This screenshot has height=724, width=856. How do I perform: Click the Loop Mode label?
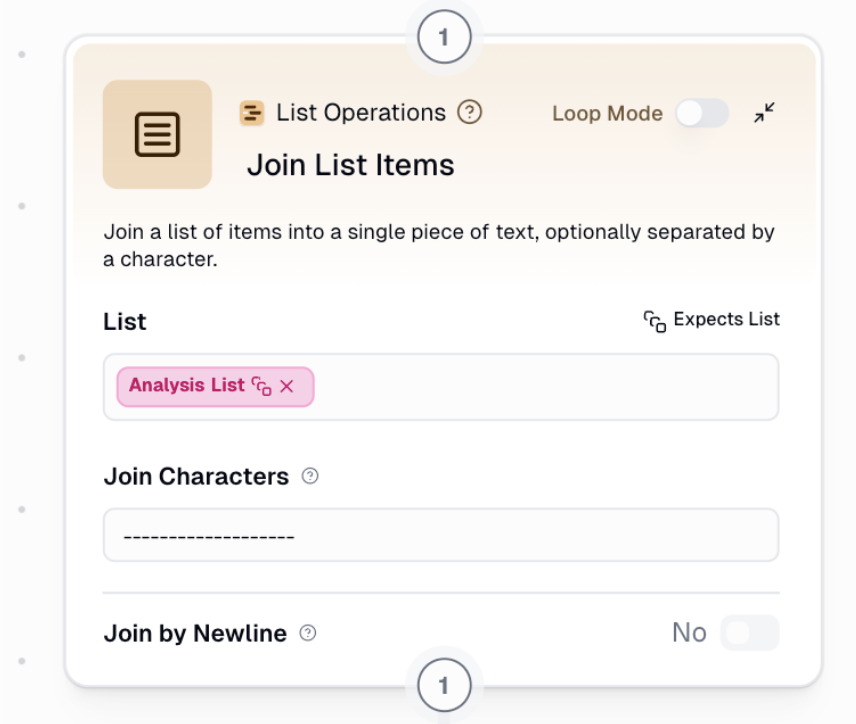pyautogui.click(x=607, y=114)
